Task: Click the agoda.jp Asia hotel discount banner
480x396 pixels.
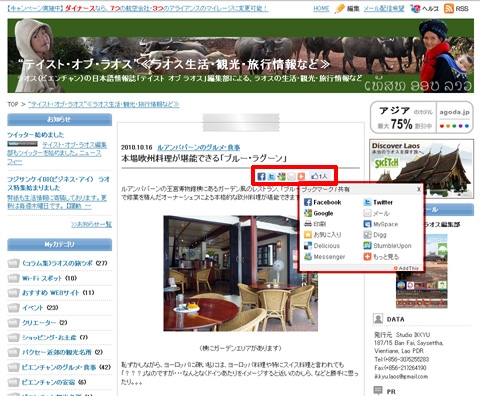Action: pos(422,117)
